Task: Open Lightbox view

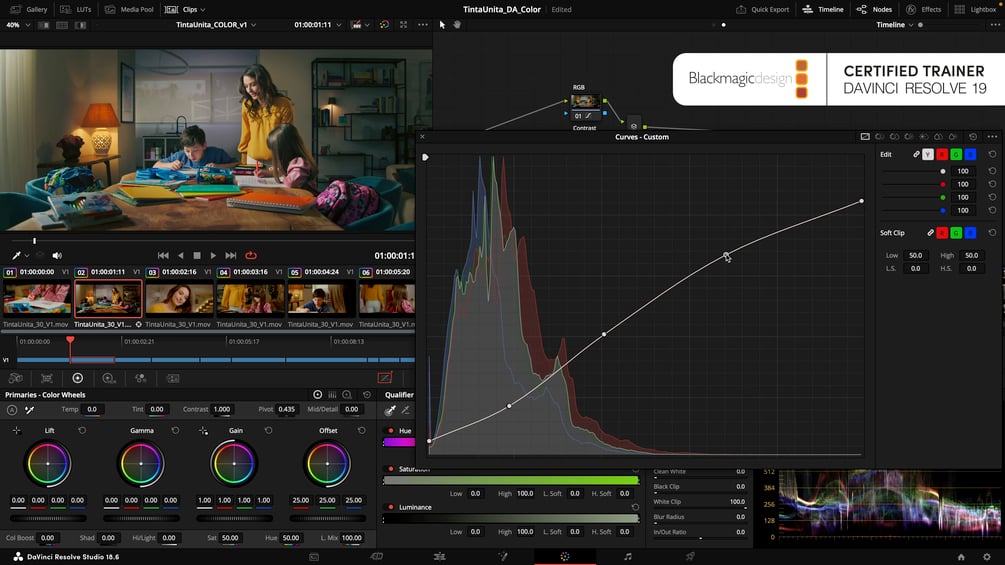Action: tap(976, 10)
